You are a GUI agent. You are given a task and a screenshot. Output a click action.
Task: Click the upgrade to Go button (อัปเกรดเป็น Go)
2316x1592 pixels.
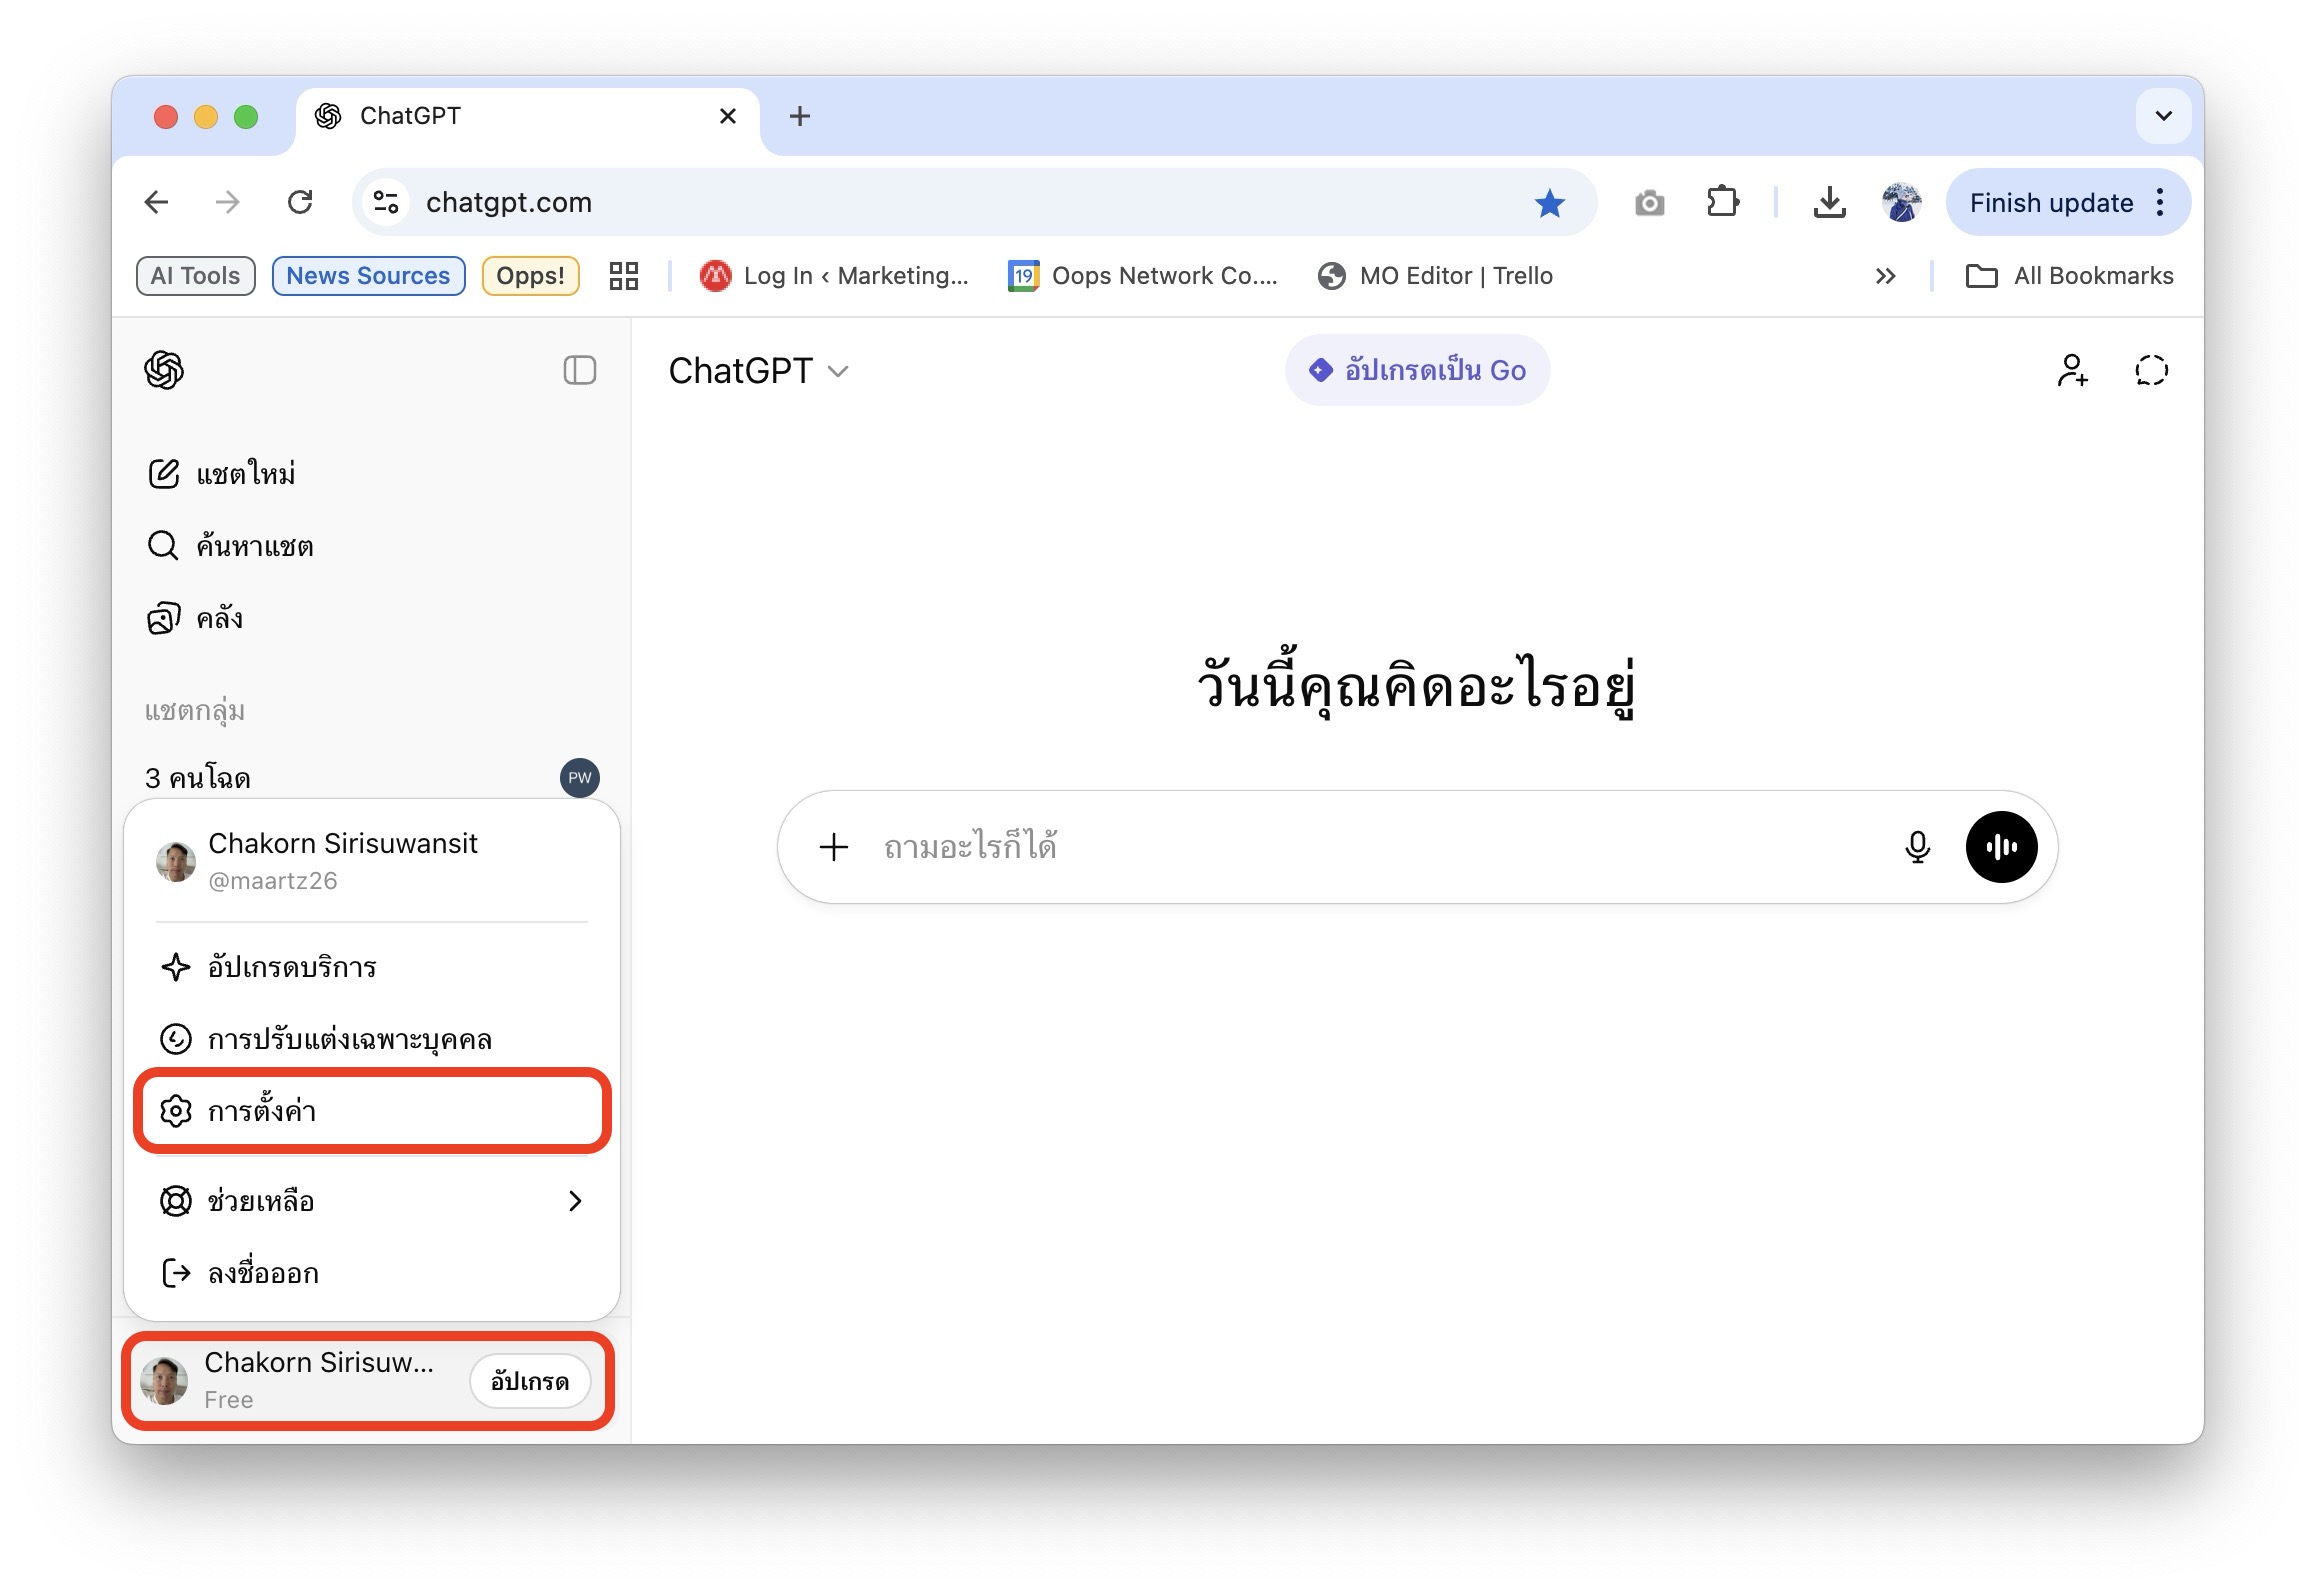point(1417,370)
